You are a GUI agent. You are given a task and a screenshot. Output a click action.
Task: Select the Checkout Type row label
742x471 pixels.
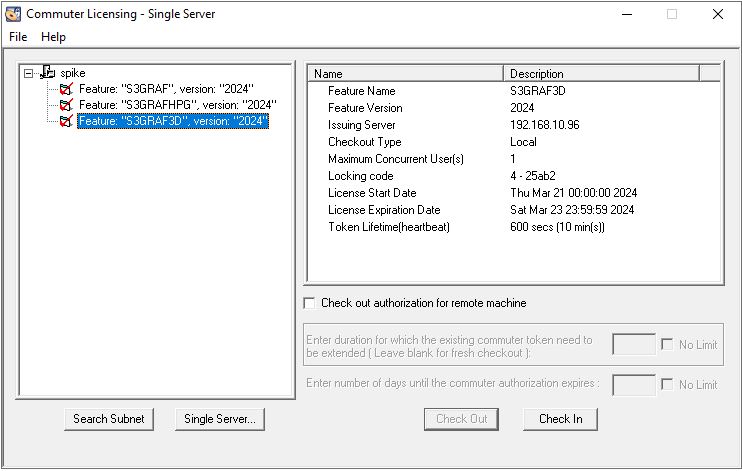(364, 142)
